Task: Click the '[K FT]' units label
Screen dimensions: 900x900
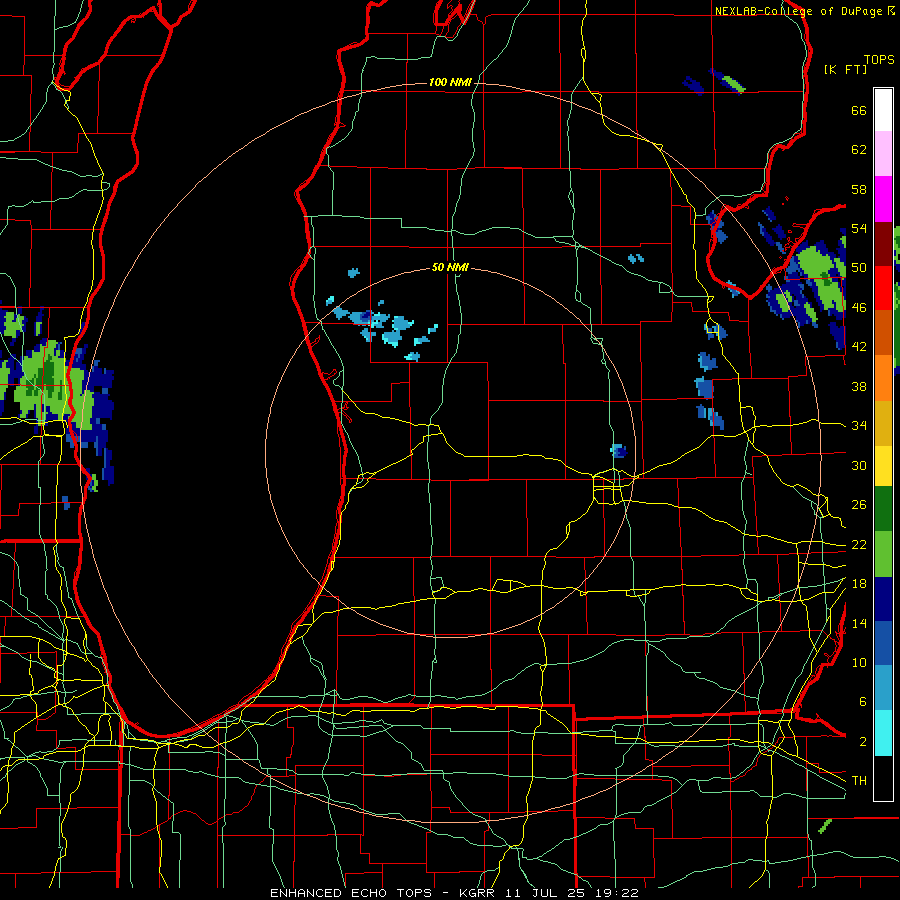Action: [x=845, y=69]
